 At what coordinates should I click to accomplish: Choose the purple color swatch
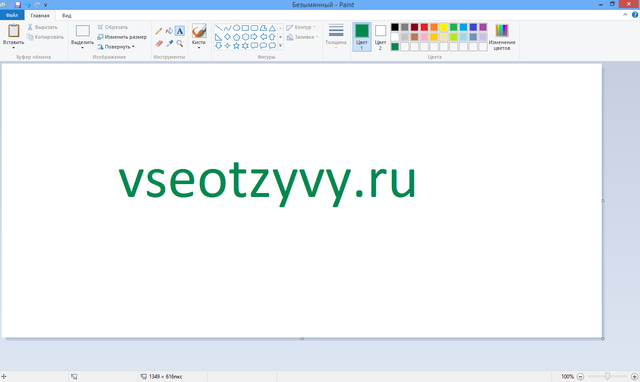pos(483,27)
